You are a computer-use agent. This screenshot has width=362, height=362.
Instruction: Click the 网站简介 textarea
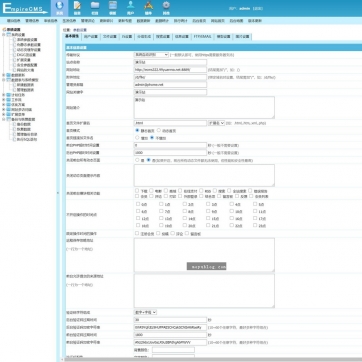pyautogui.click(x=204, y=107)
